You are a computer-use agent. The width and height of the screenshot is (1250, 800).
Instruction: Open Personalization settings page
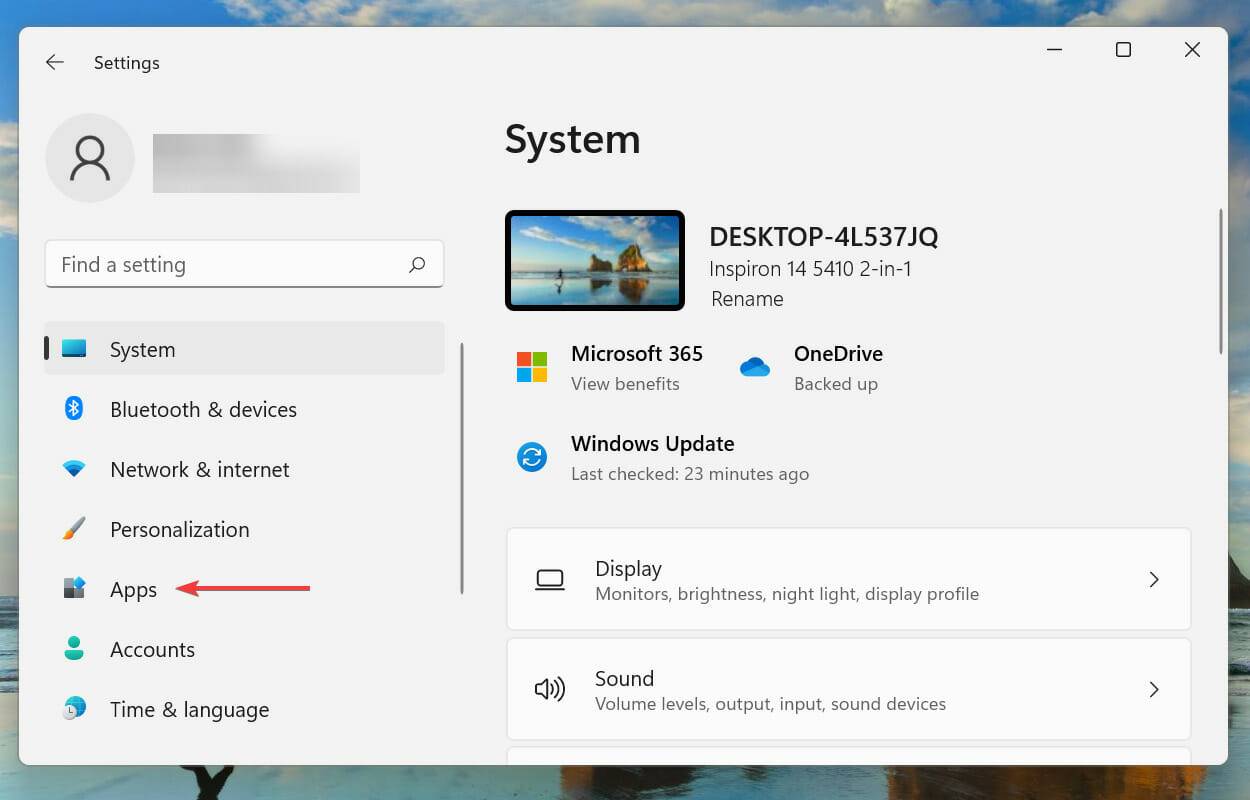pos(244,529)
